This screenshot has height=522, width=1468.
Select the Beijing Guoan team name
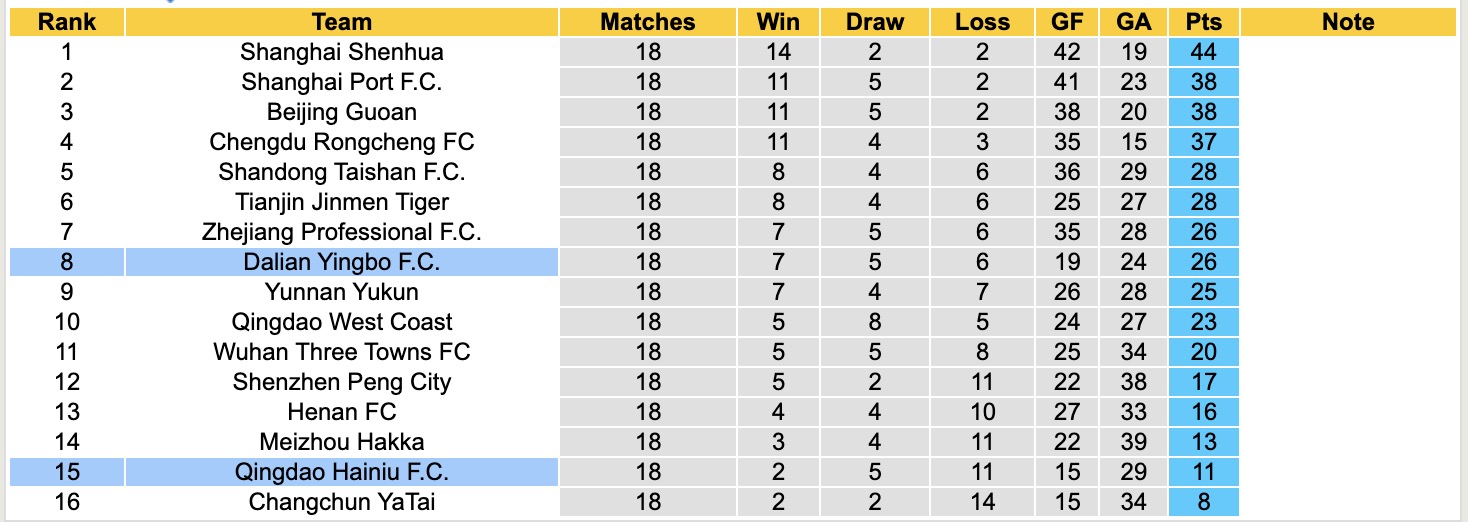(x=342, y=112)
